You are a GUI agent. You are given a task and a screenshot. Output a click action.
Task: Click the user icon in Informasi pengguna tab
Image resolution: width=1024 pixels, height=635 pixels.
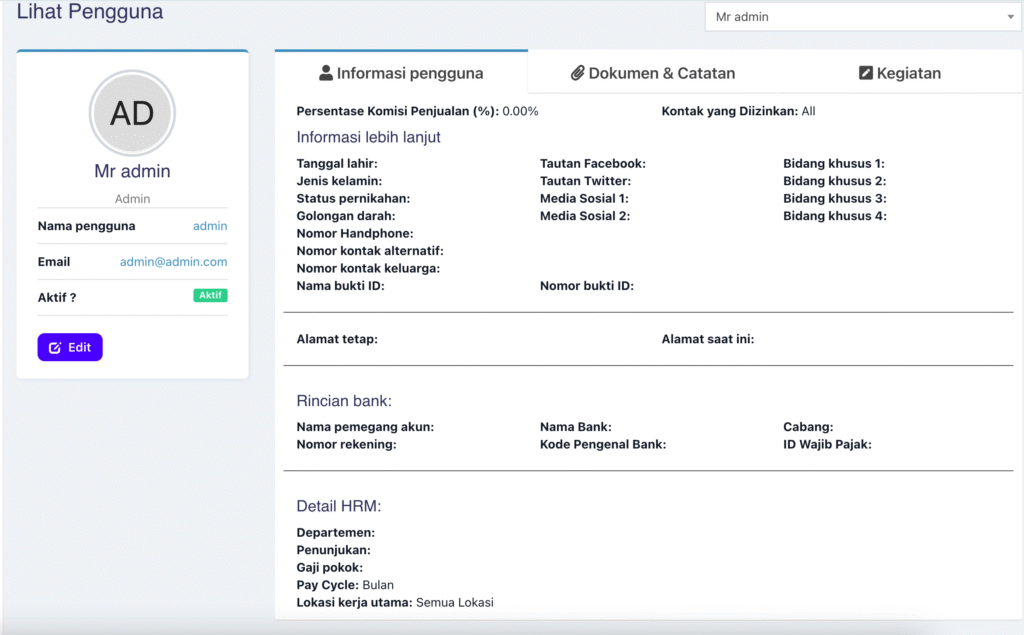(326, 73)
